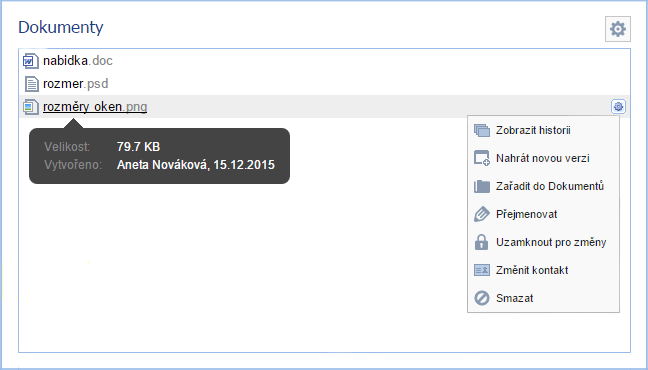Click the history icon next to Zobrazit historii

pyautogui.click(x=482, y=131)
